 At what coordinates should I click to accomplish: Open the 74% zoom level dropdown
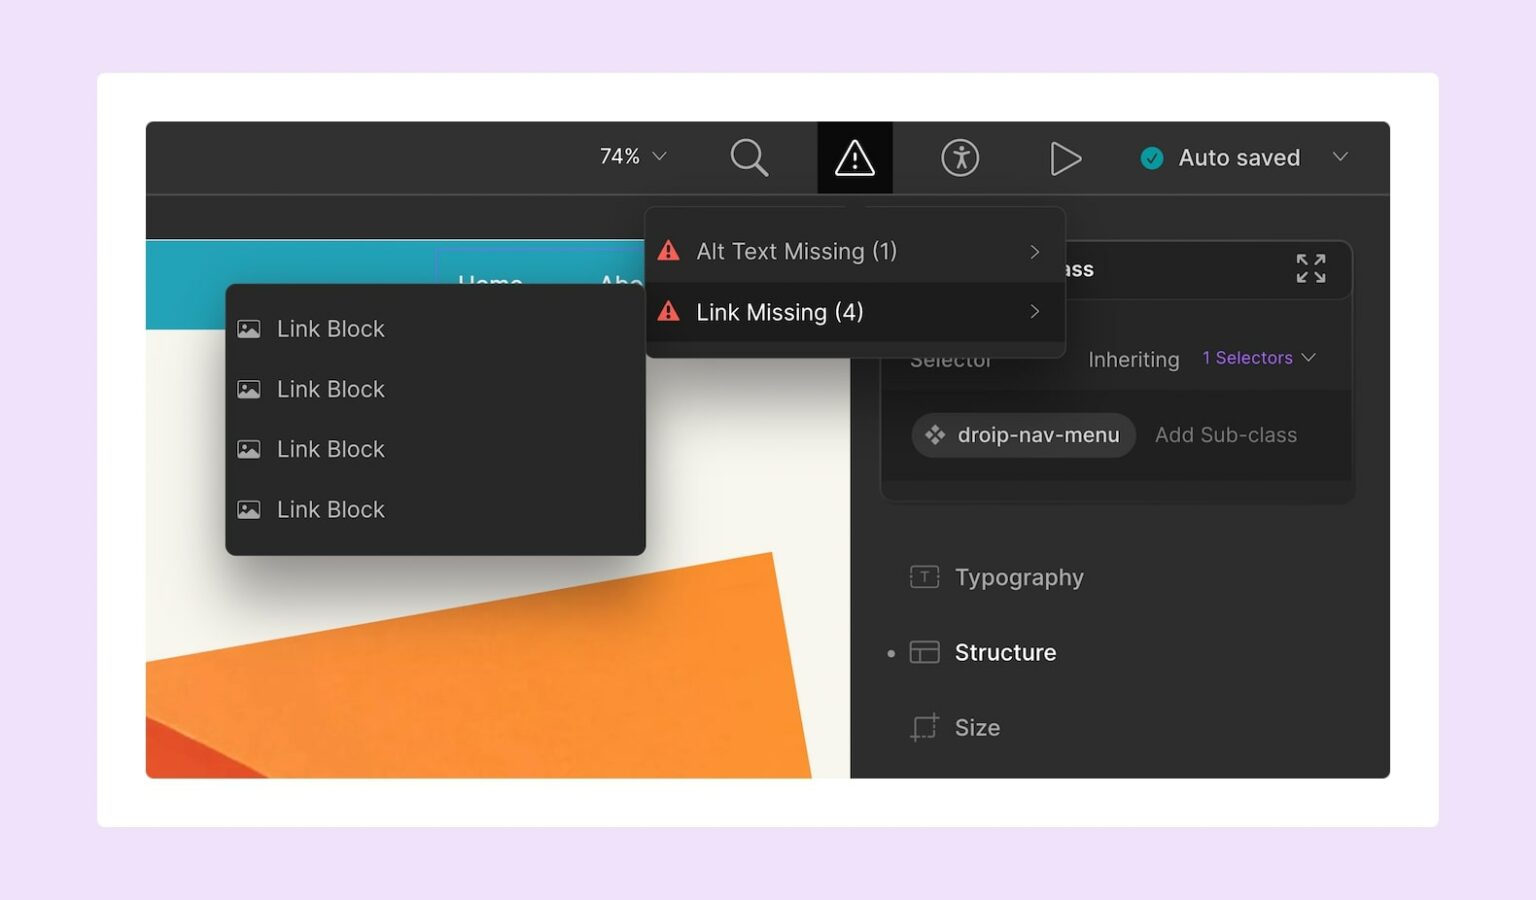(x=630, y=156)
